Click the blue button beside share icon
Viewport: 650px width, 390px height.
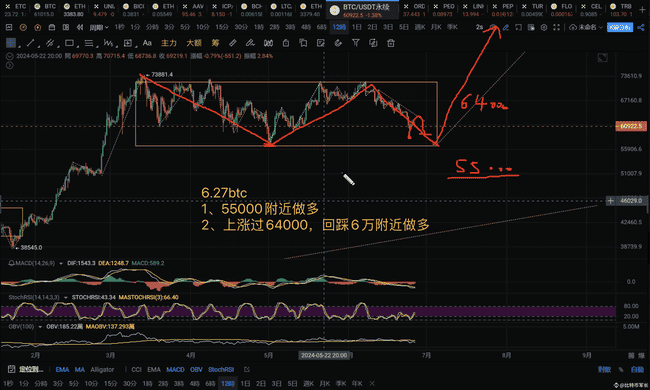620,27
